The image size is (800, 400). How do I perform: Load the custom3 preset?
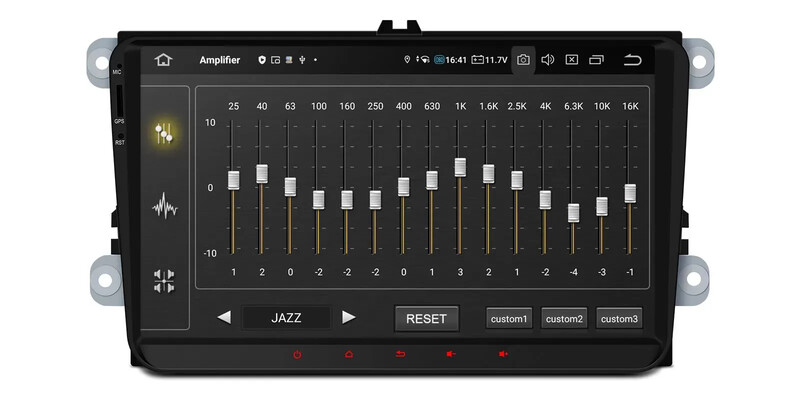coord(619,319)
